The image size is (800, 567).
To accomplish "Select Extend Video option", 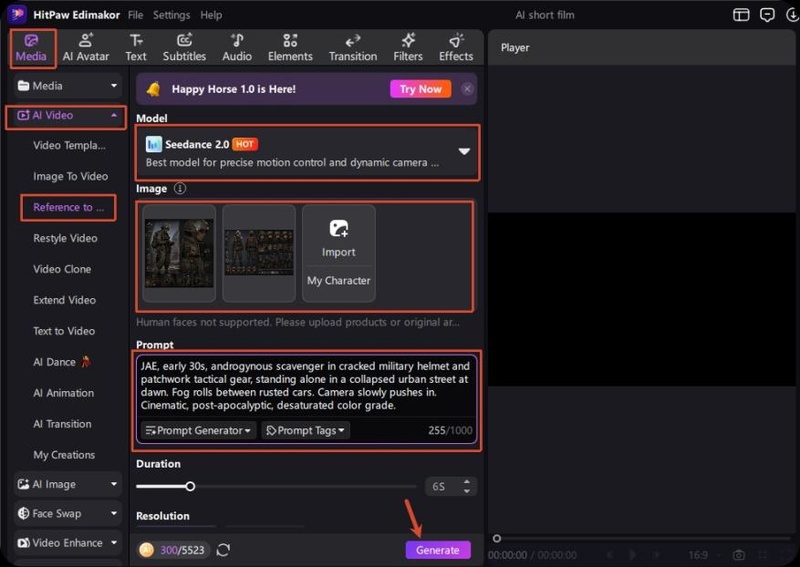I will click(x=64, y=300).
